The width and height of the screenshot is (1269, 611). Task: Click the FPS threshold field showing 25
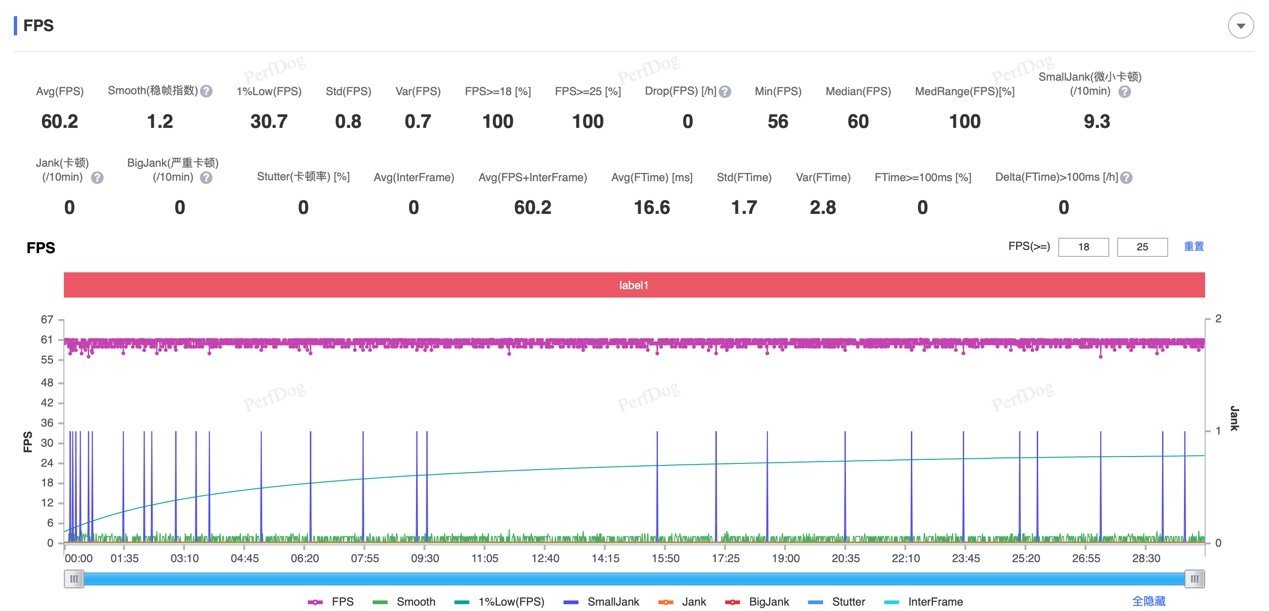[1142, 246]
